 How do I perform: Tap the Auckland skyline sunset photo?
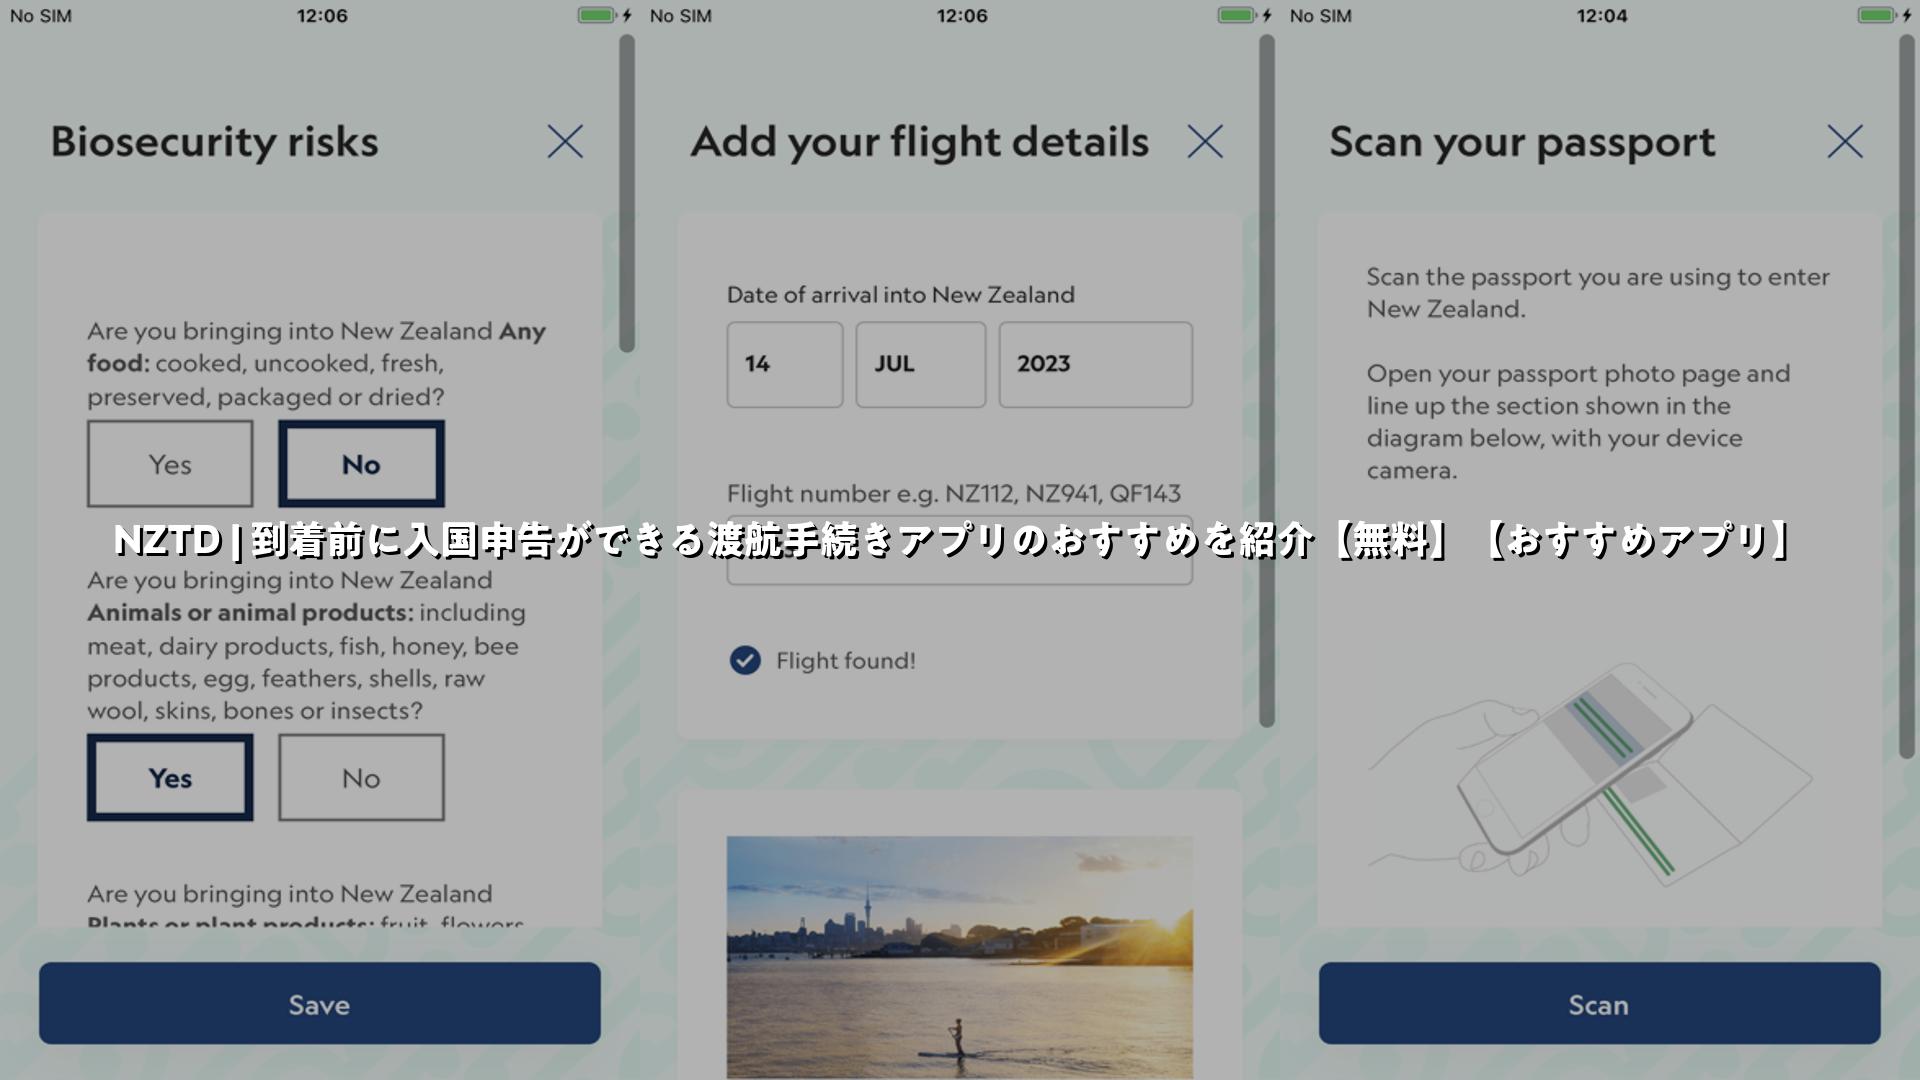pos(960,958)
